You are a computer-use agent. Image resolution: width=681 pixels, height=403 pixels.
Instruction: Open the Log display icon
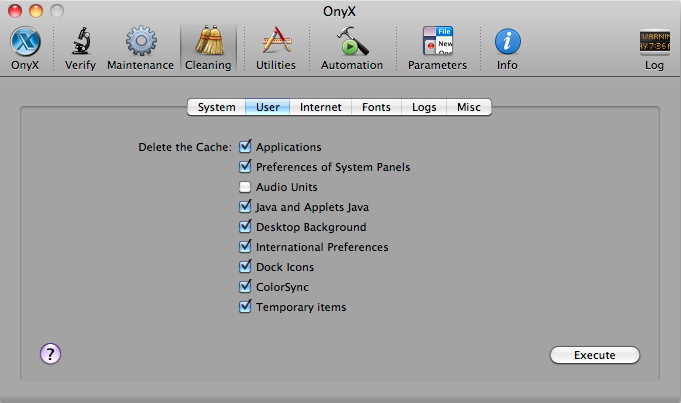[655, 42]
